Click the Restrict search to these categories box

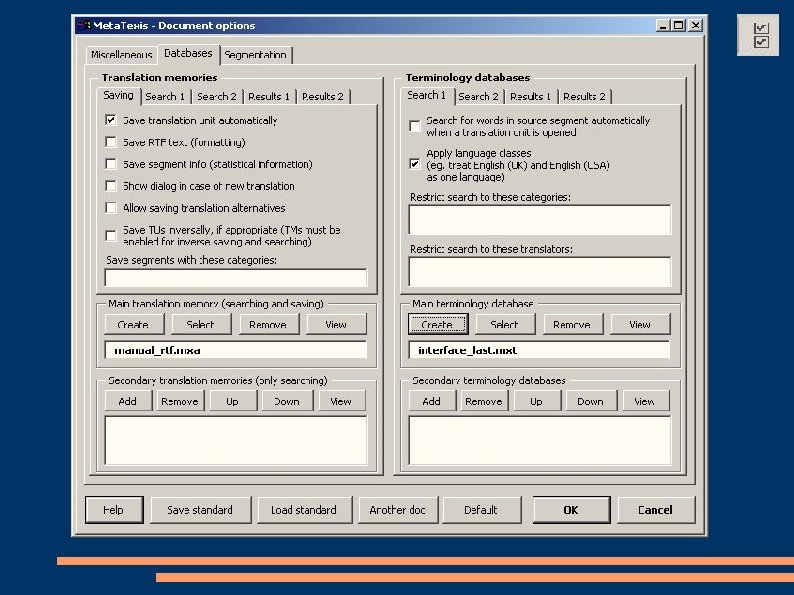[540, 220]
